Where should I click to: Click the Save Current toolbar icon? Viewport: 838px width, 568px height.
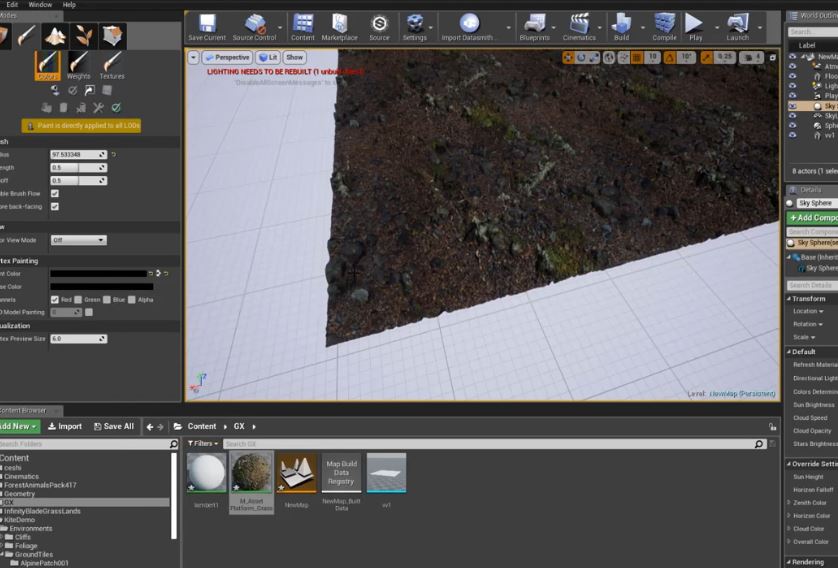click(x=207, y=26)
